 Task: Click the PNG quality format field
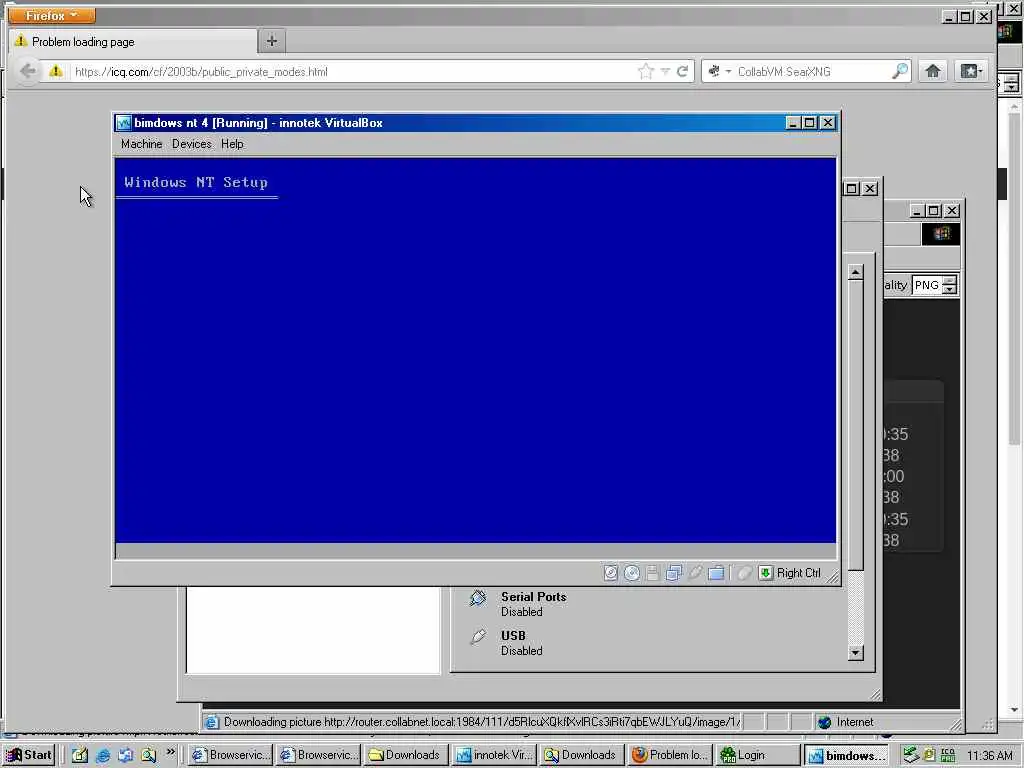927,285
